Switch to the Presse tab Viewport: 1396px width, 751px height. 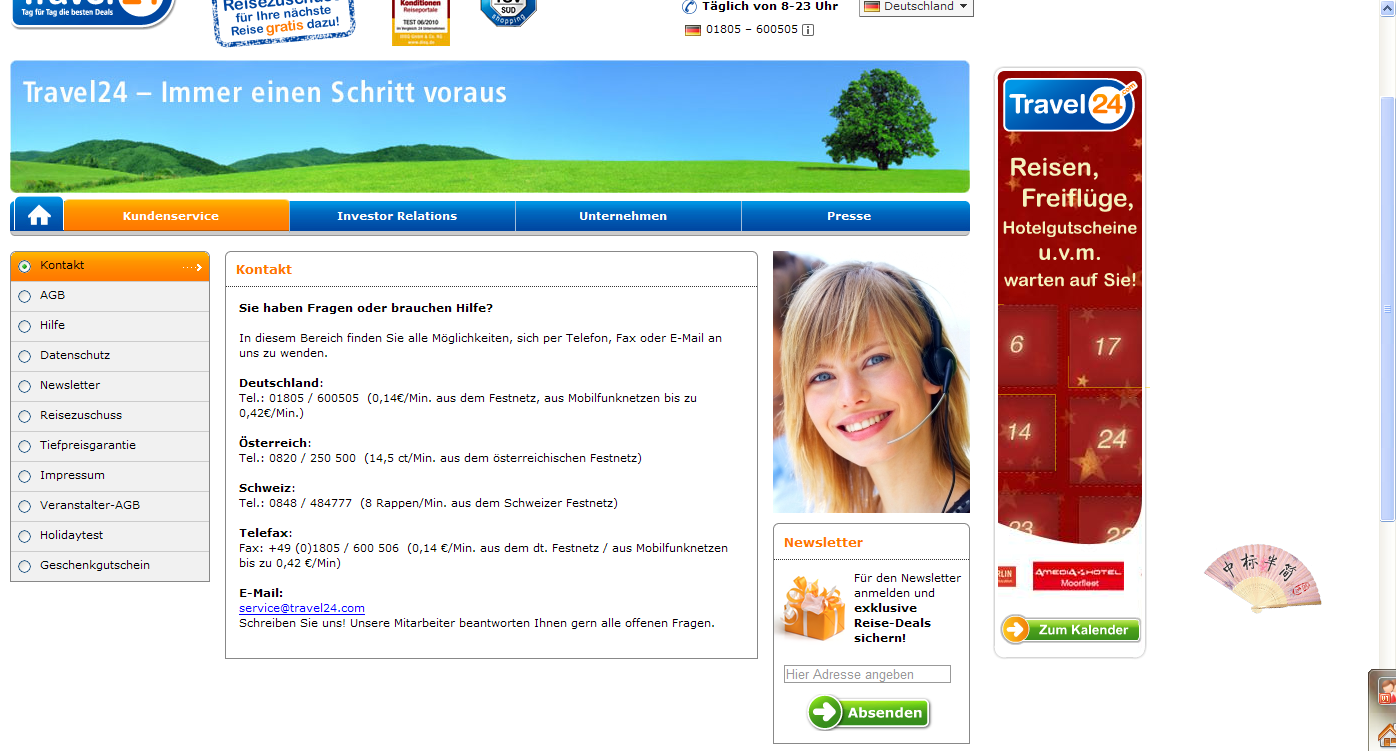(855, 216)
